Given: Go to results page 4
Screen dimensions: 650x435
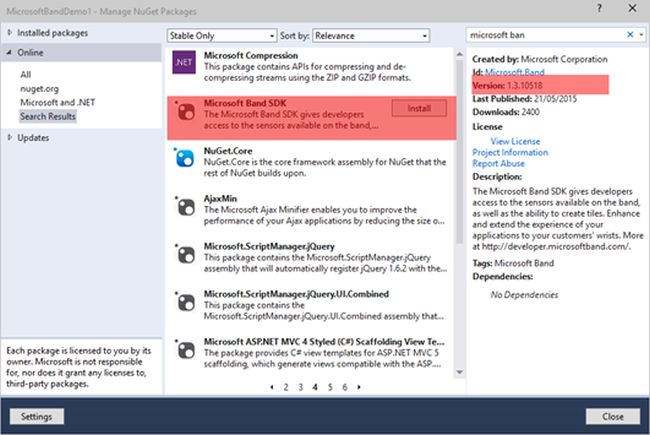Looking at the screenshot, I should click(x=315, y=387).
